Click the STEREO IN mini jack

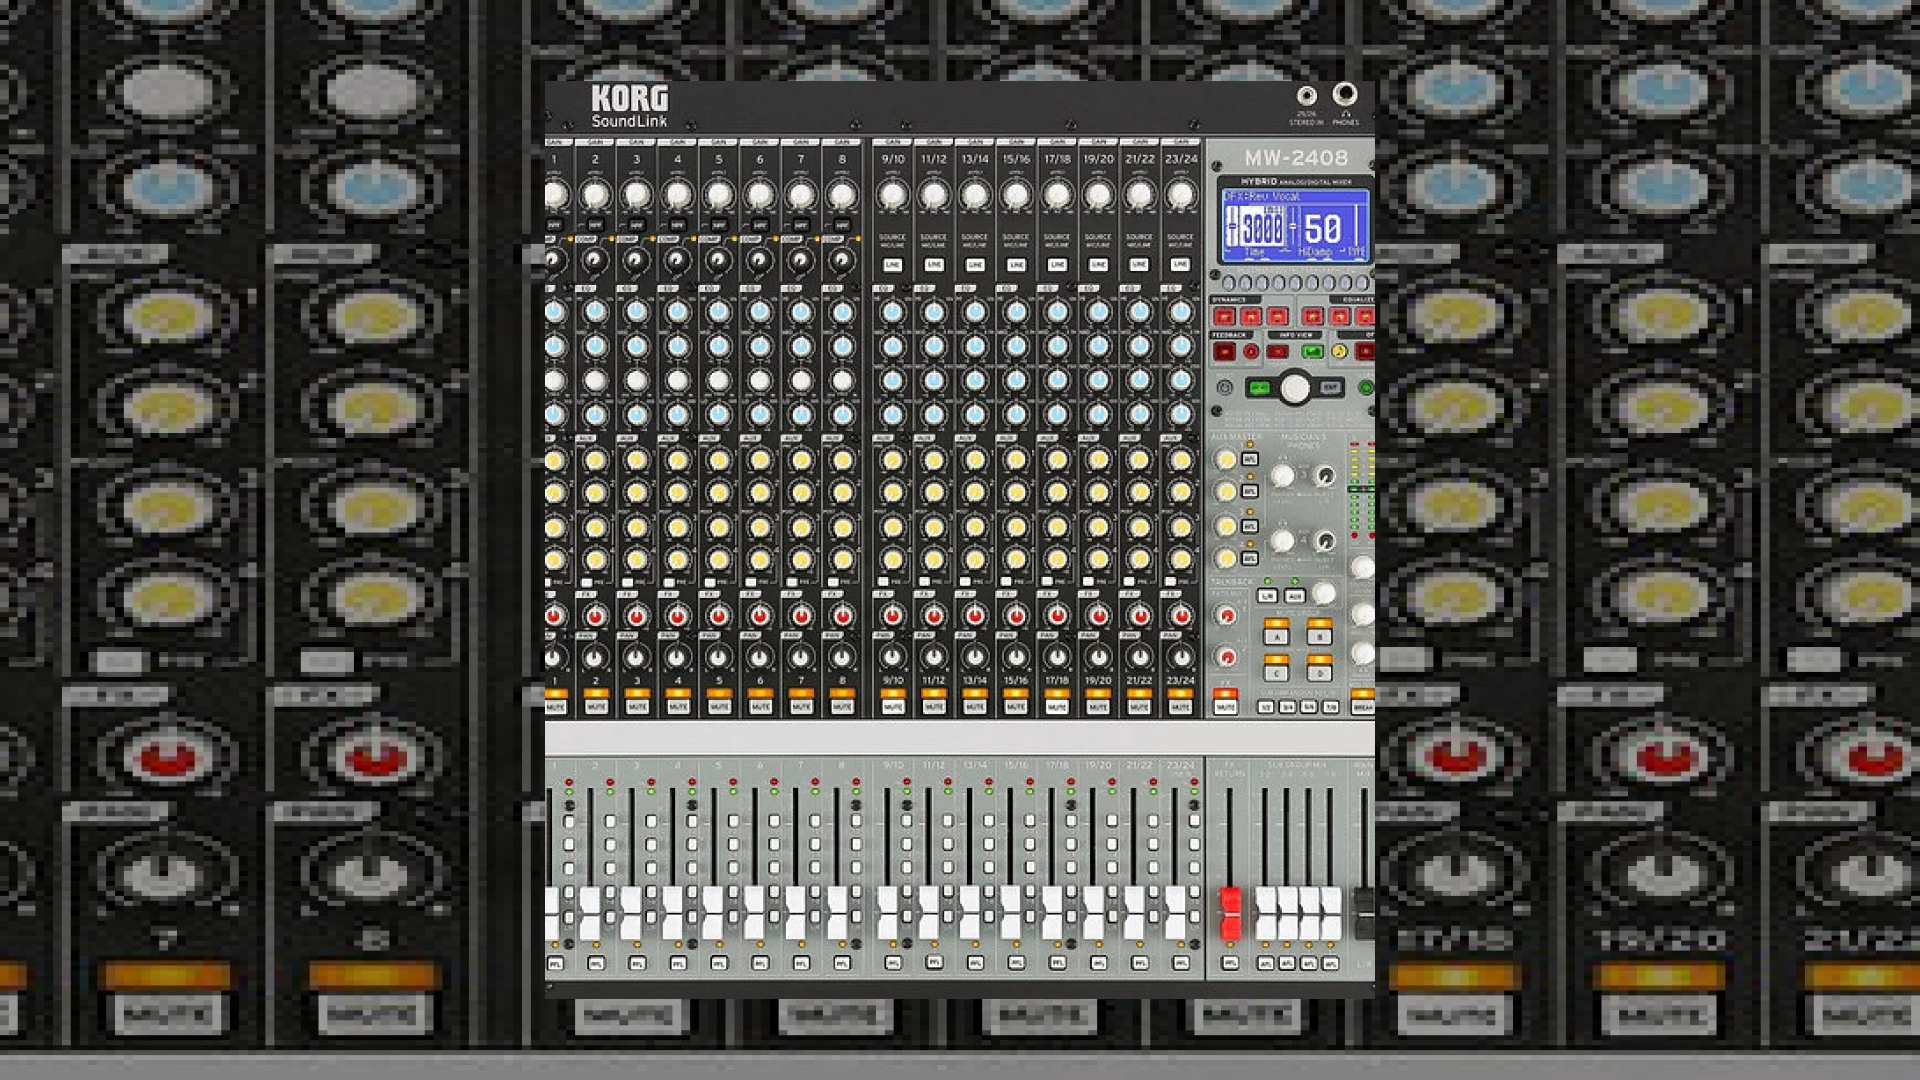click(x=1306, y=96)
